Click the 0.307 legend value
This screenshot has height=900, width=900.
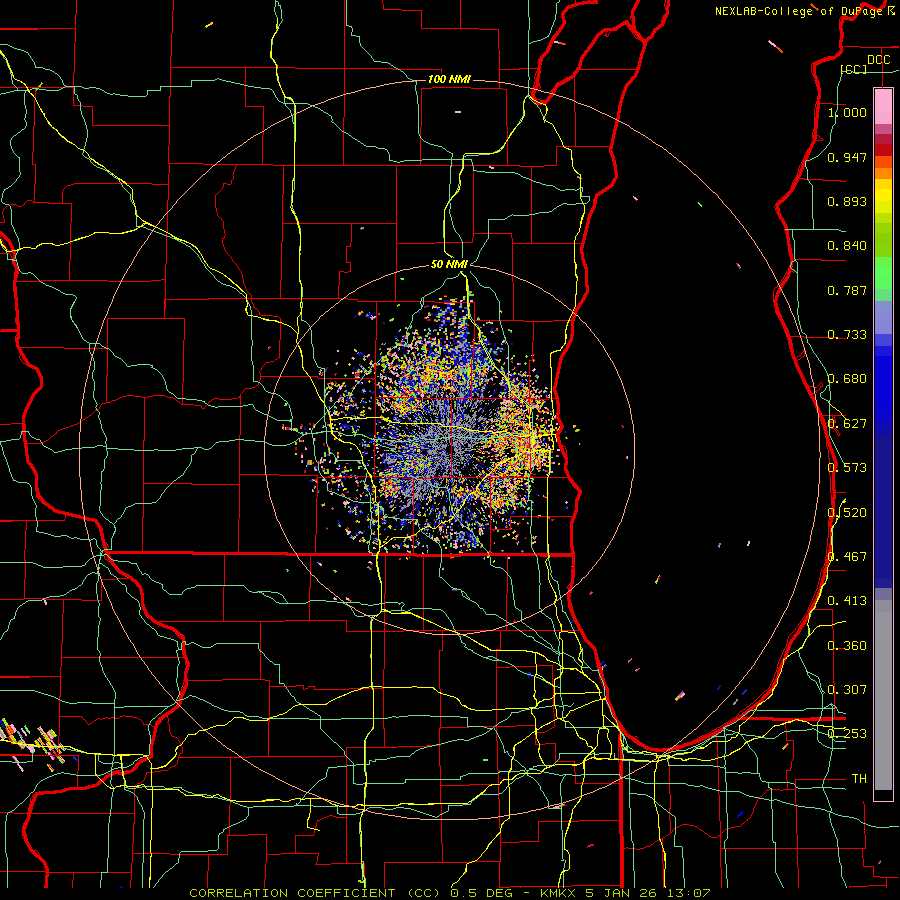[847, 690]
